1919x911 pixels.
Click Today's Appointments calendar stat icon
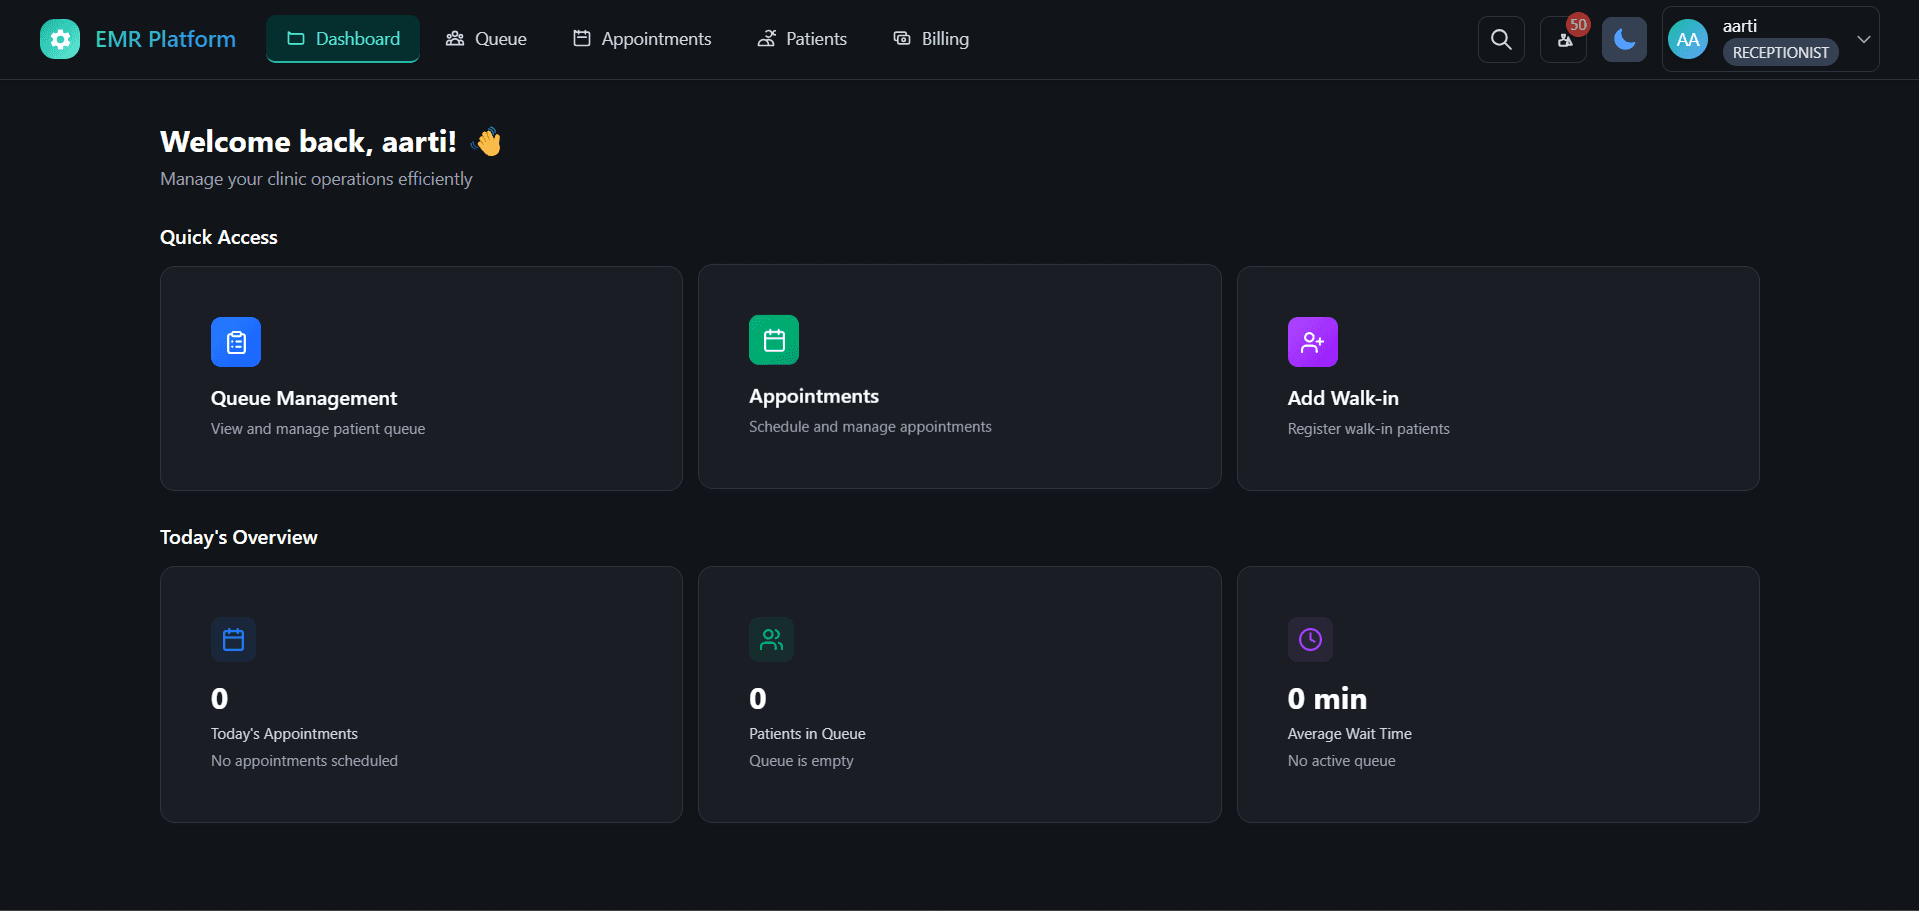click(233, 640)
